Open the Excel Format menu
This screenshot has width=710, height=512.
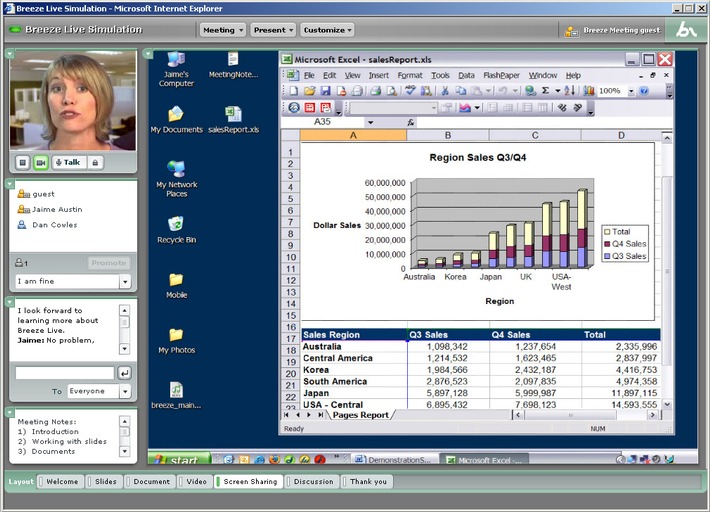(x=410, y=76)
